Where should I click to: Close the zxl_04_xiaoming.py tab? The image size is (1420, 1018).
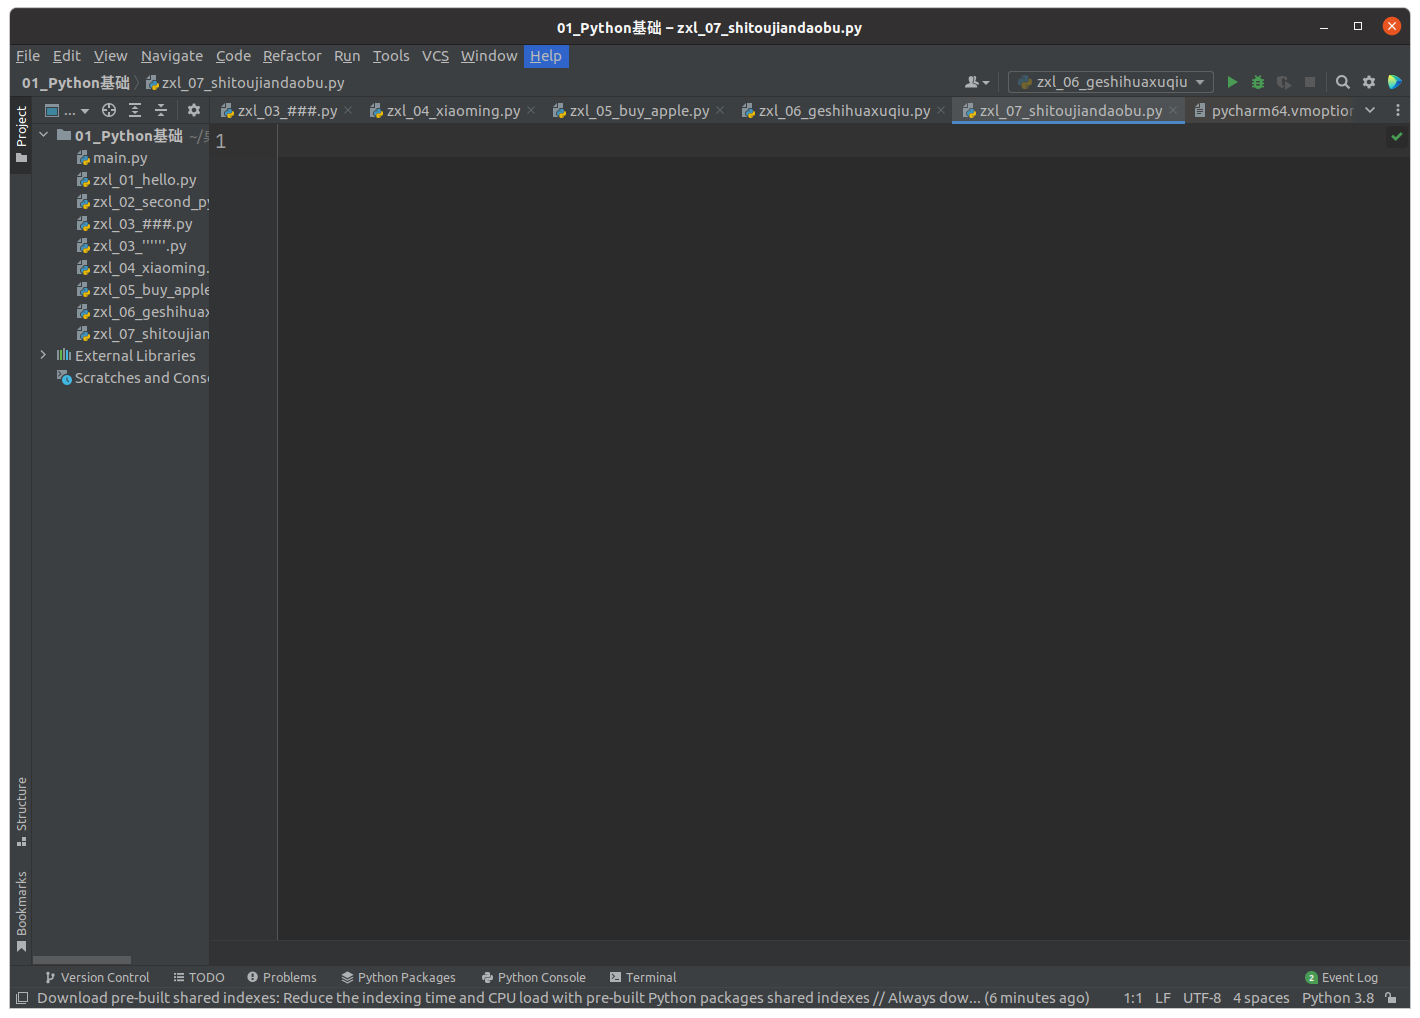point(531,110)
